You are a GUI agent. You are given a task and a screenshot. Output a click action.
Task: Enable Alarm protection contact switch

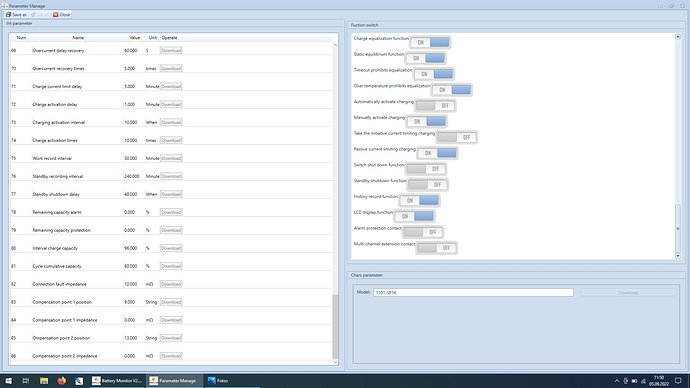(423, 232)
